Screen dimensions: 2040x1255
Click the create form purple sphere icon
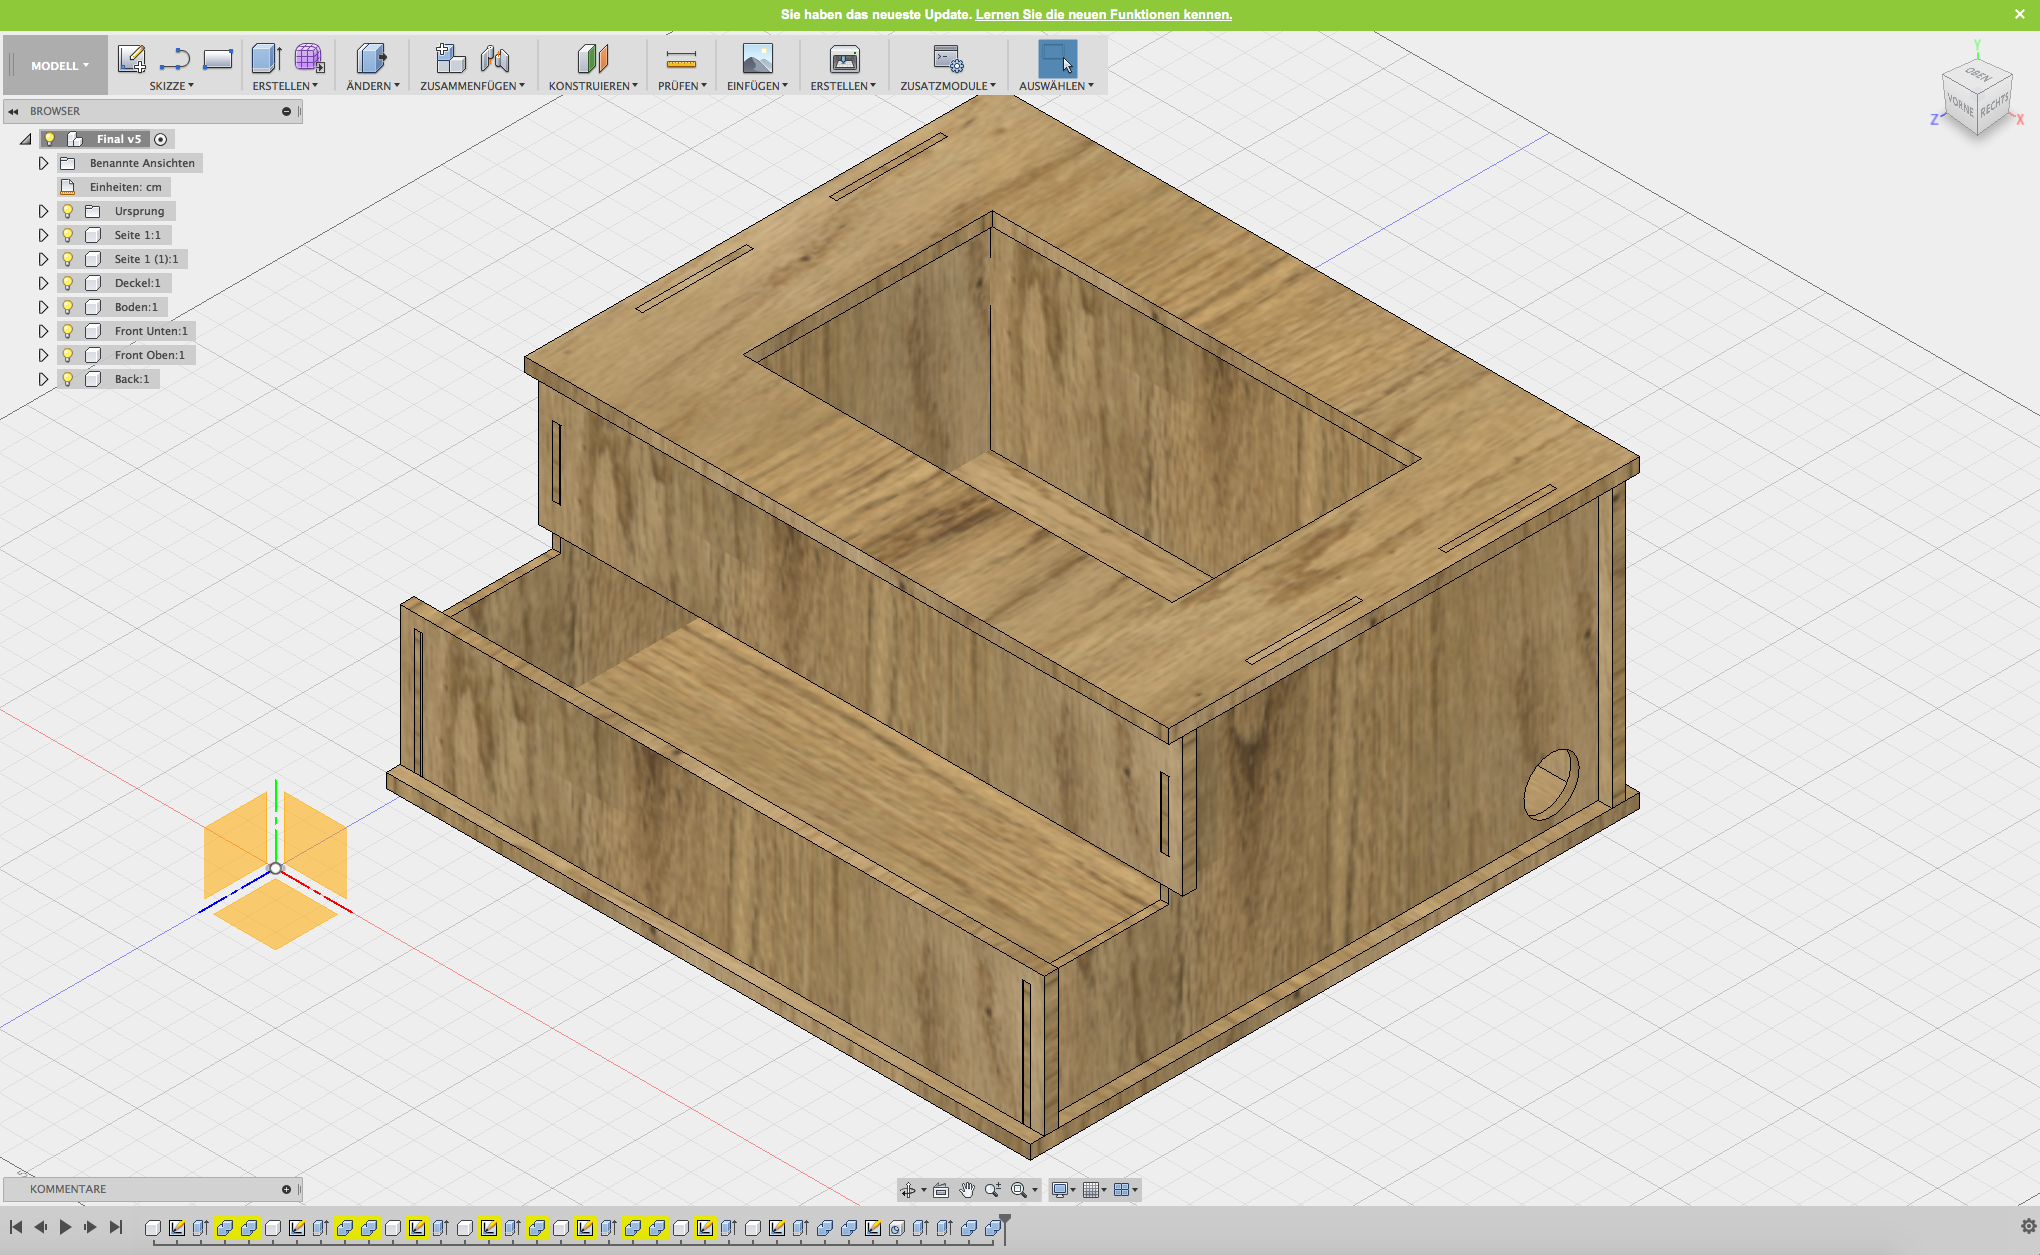309,59
